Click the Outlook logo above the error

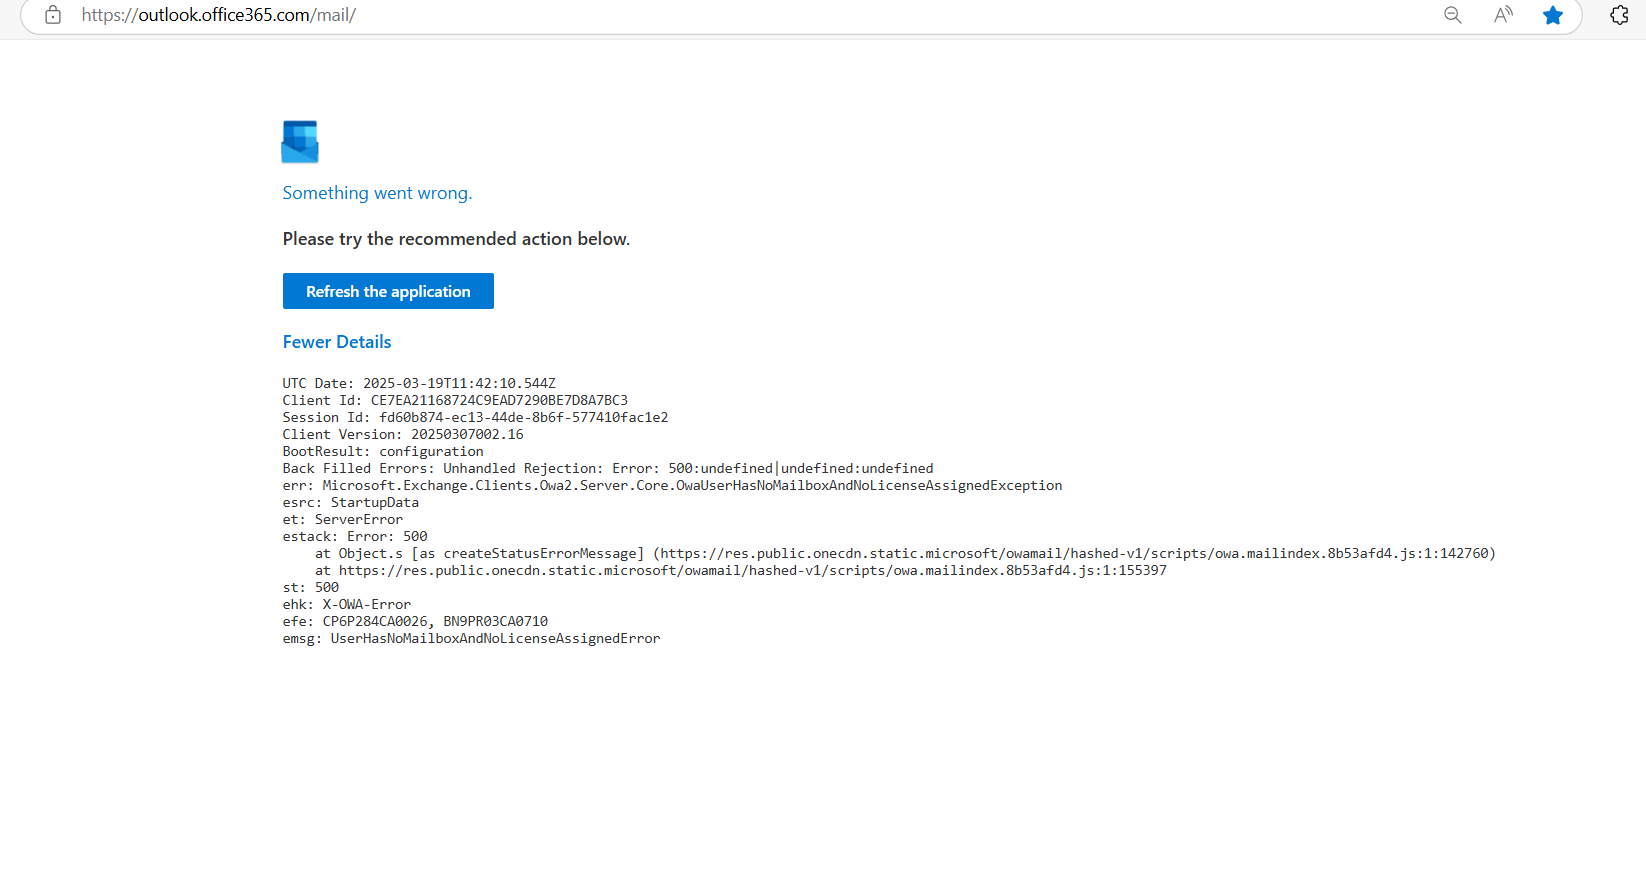(300, 142)
